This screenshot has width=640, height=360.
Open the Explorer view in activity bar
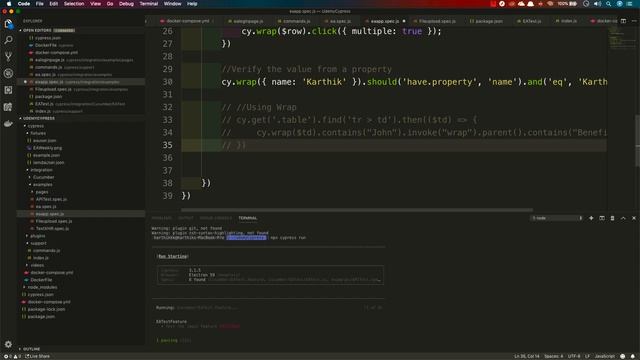coord(8,24)
